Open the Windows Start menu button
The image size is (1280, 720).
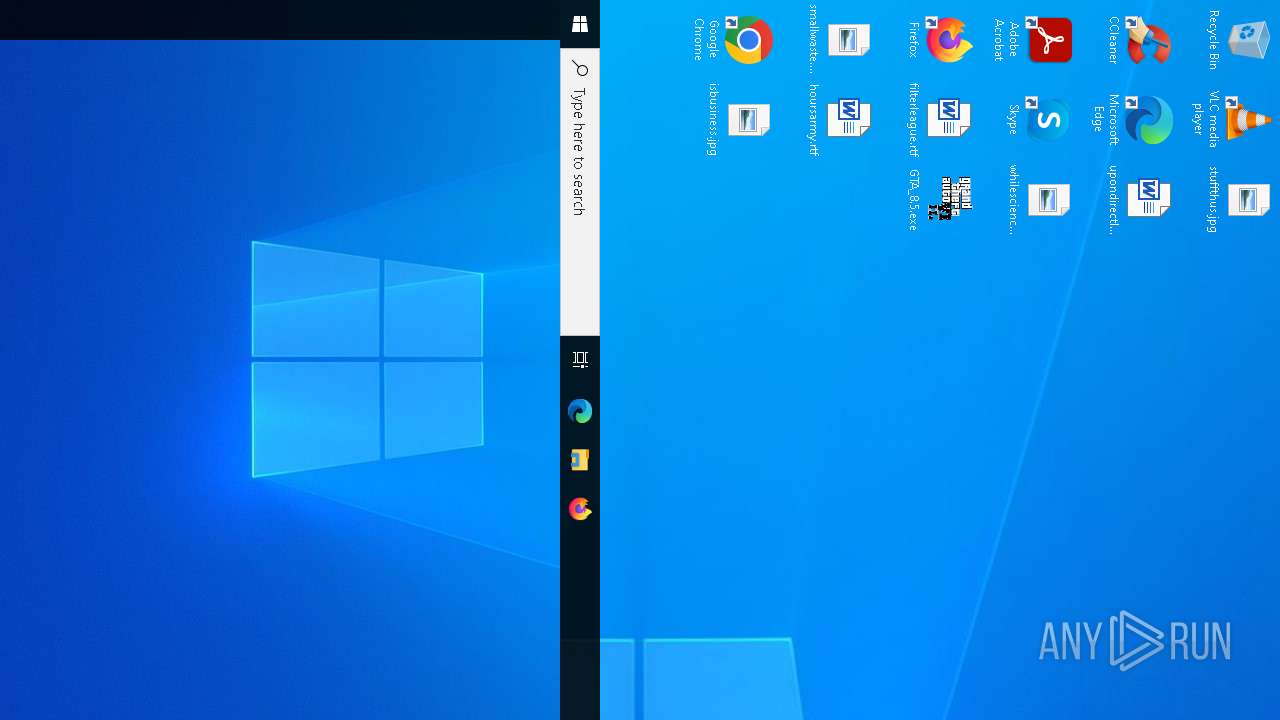(x=580, y=24)
